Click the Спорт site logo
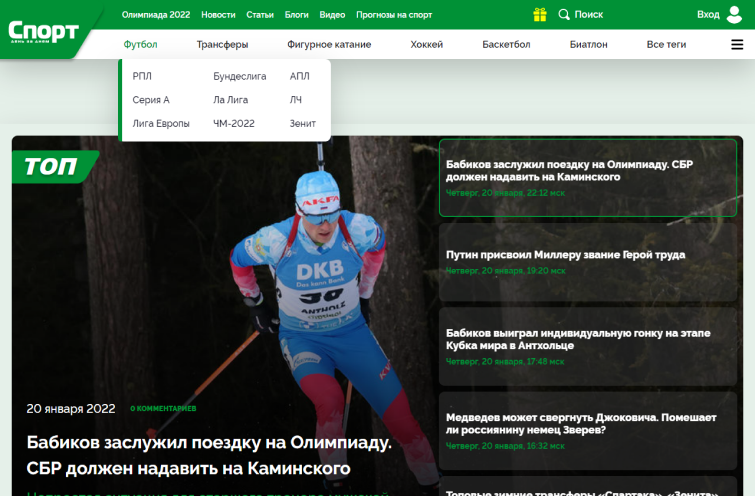 tap(45, 32)
